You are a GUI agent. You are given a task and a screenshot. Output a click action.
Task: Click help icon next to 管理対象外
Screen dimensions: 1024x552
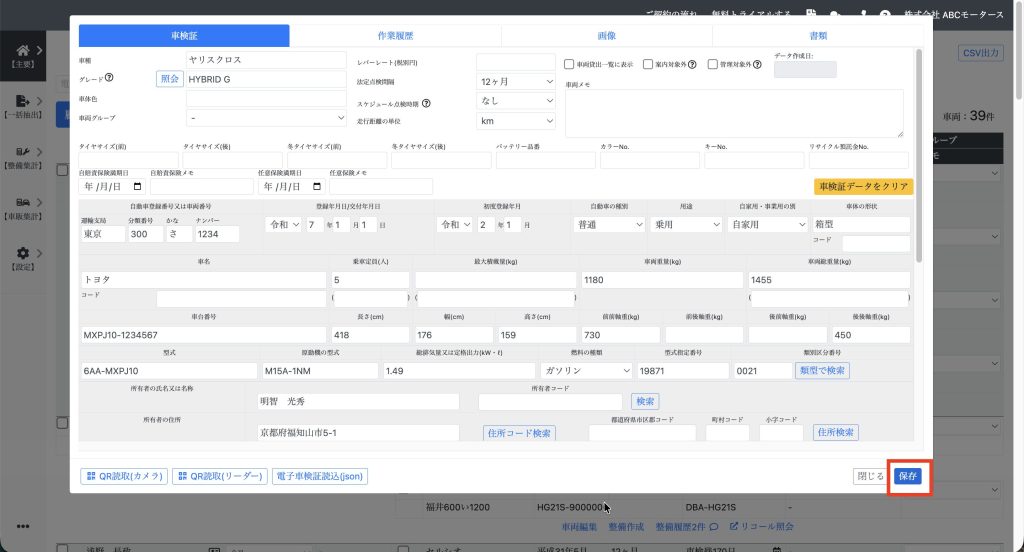point(757,65)
